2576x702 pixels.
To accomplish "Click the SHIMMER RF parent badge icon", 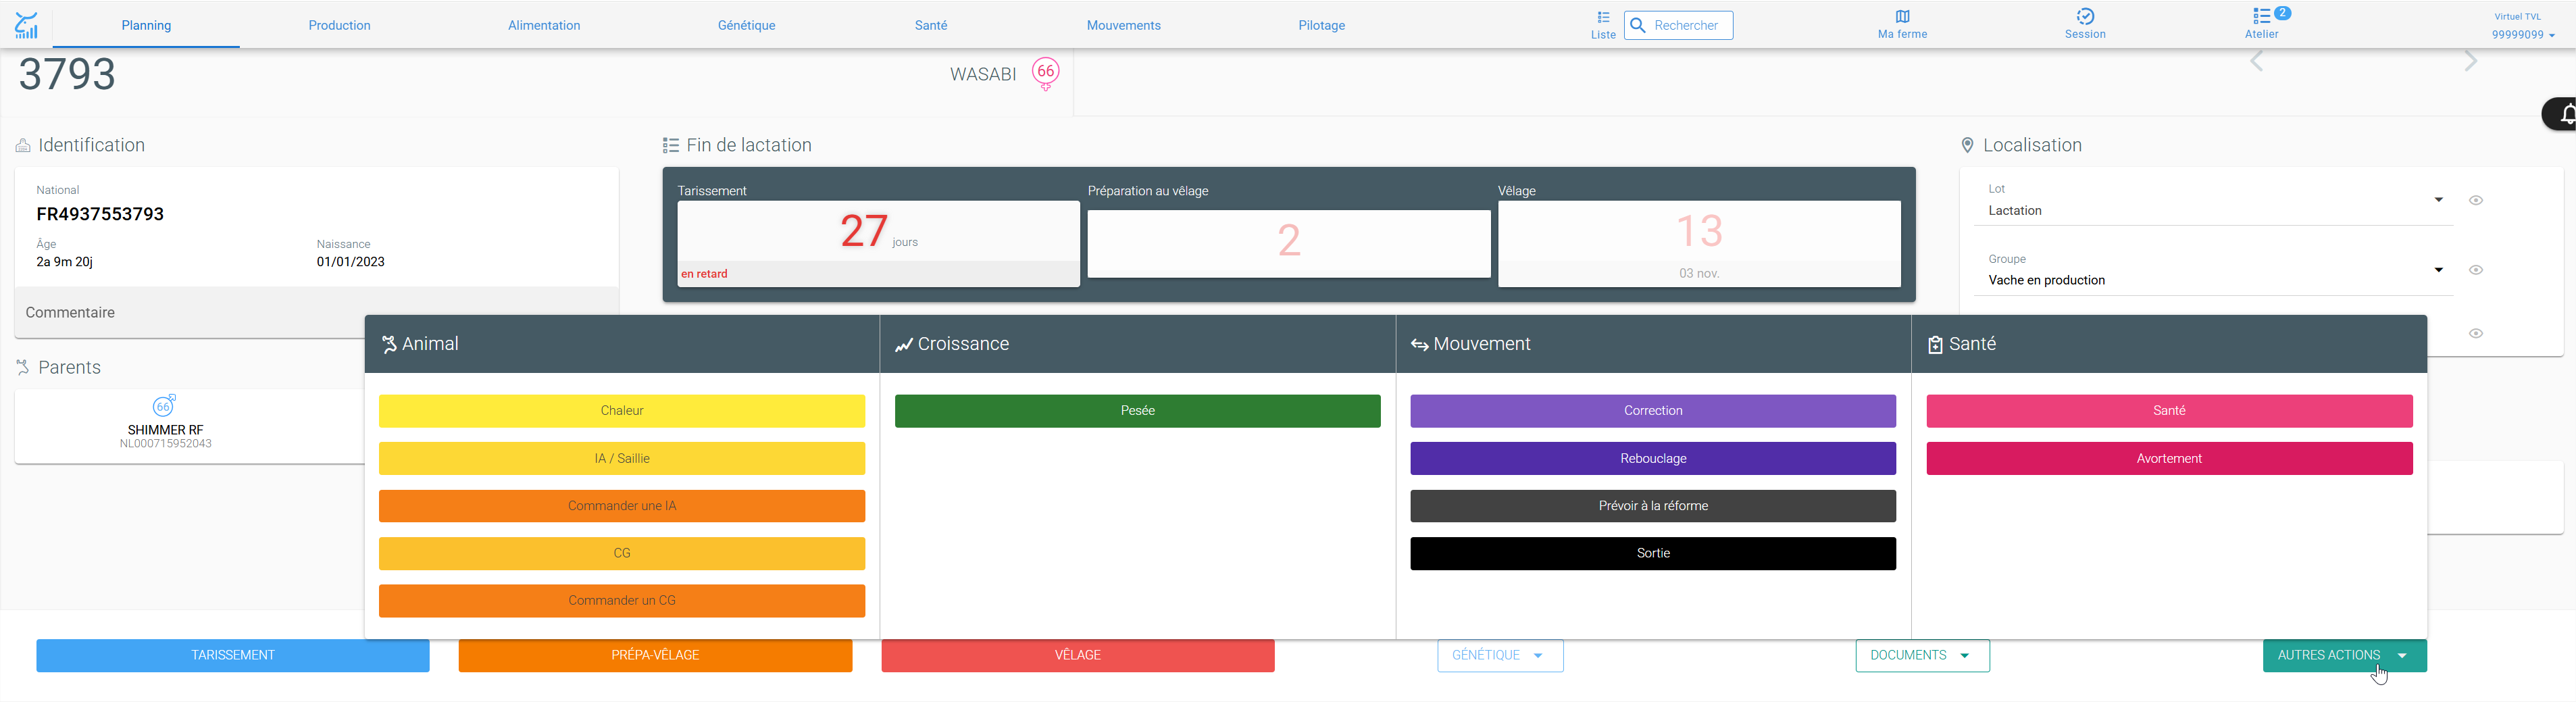I will click(164, 405).
